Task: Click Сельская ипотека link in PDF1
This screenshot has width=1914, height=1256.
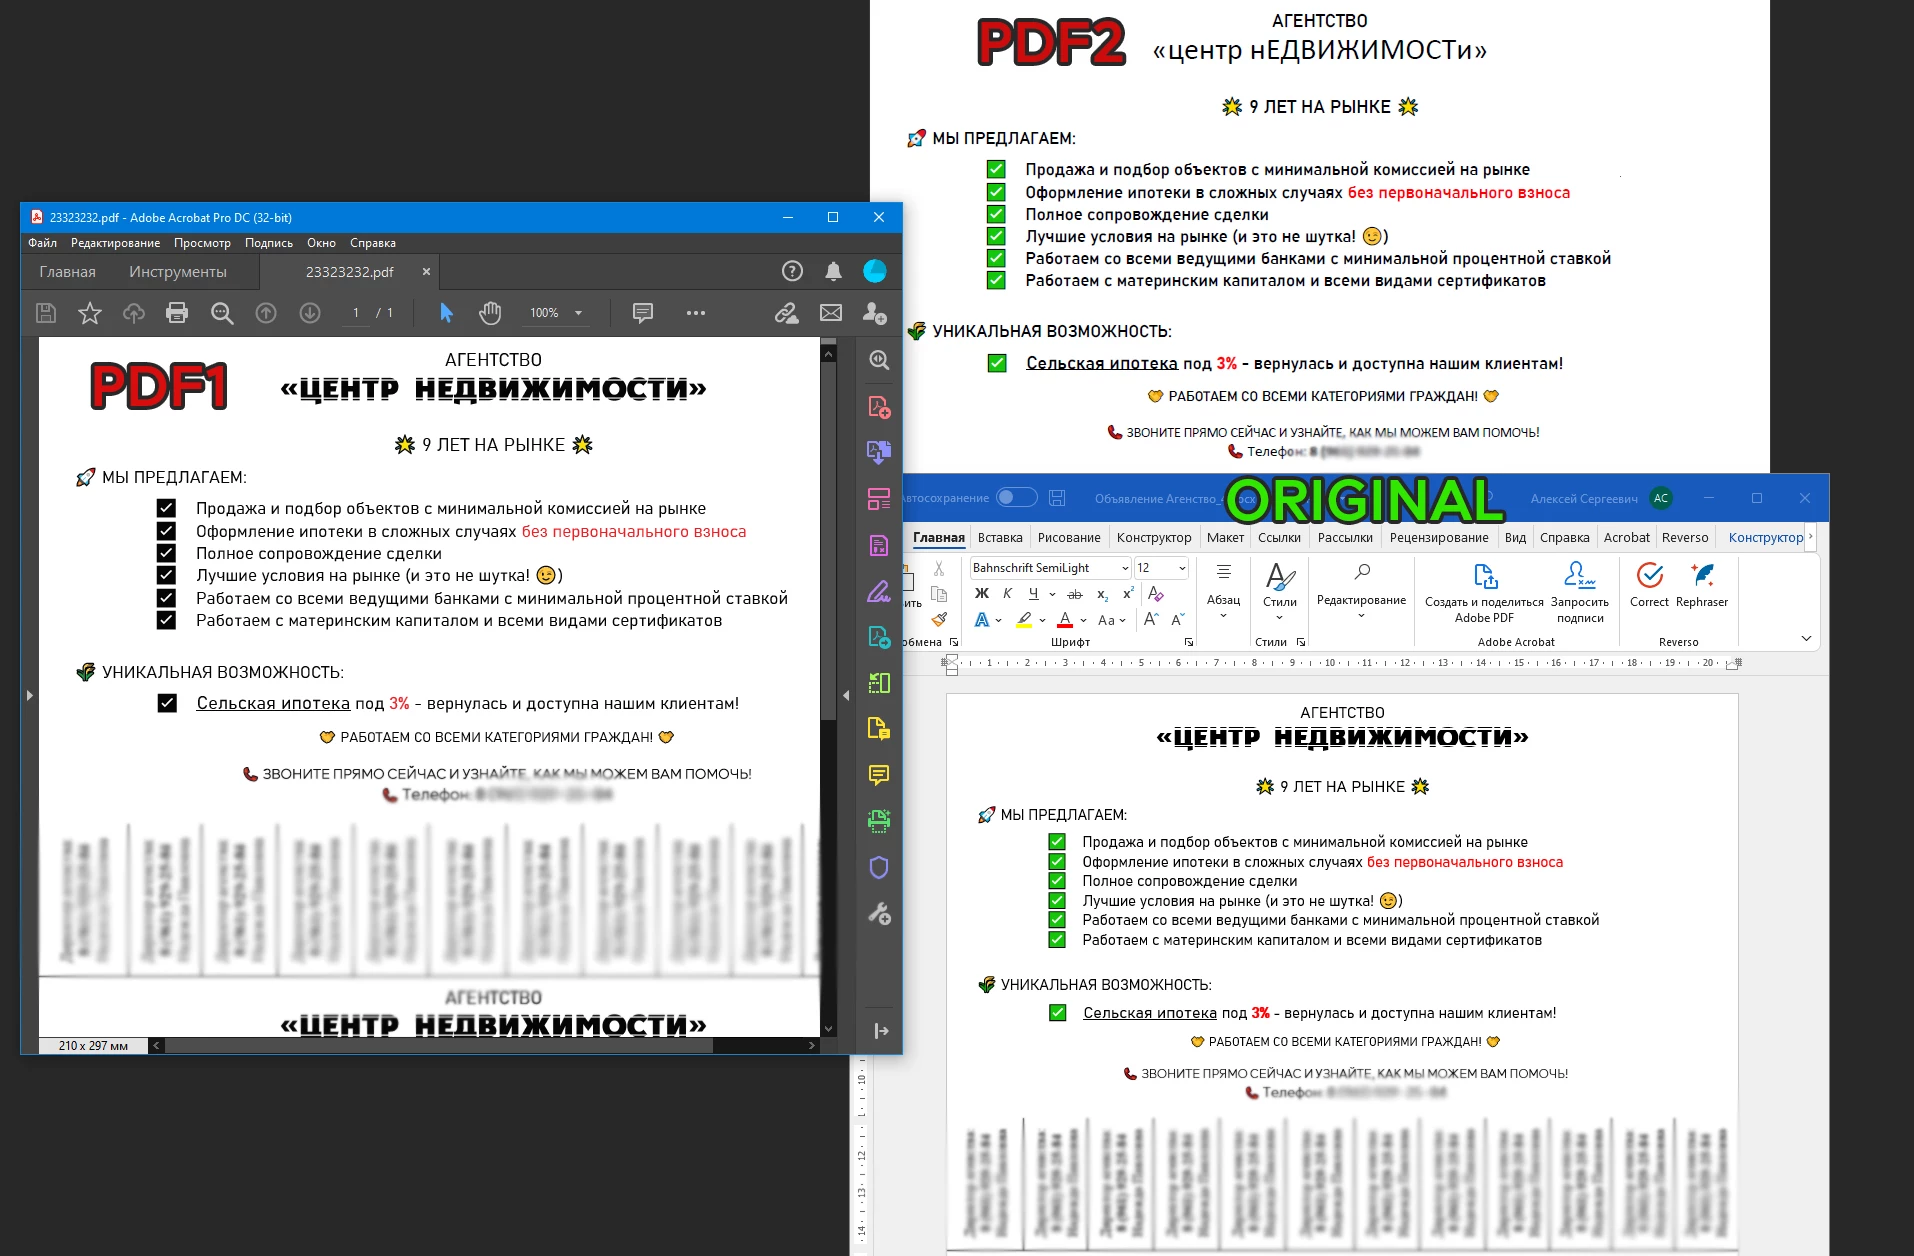Action: tap(273, 703)
